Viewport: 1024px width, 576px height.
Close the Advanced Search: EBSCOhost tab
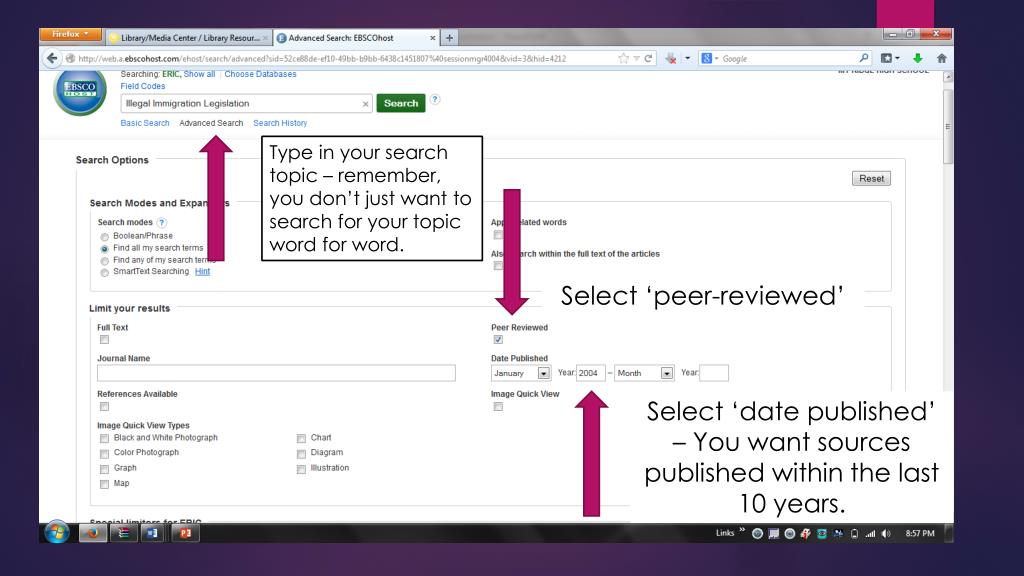point(432,38)
